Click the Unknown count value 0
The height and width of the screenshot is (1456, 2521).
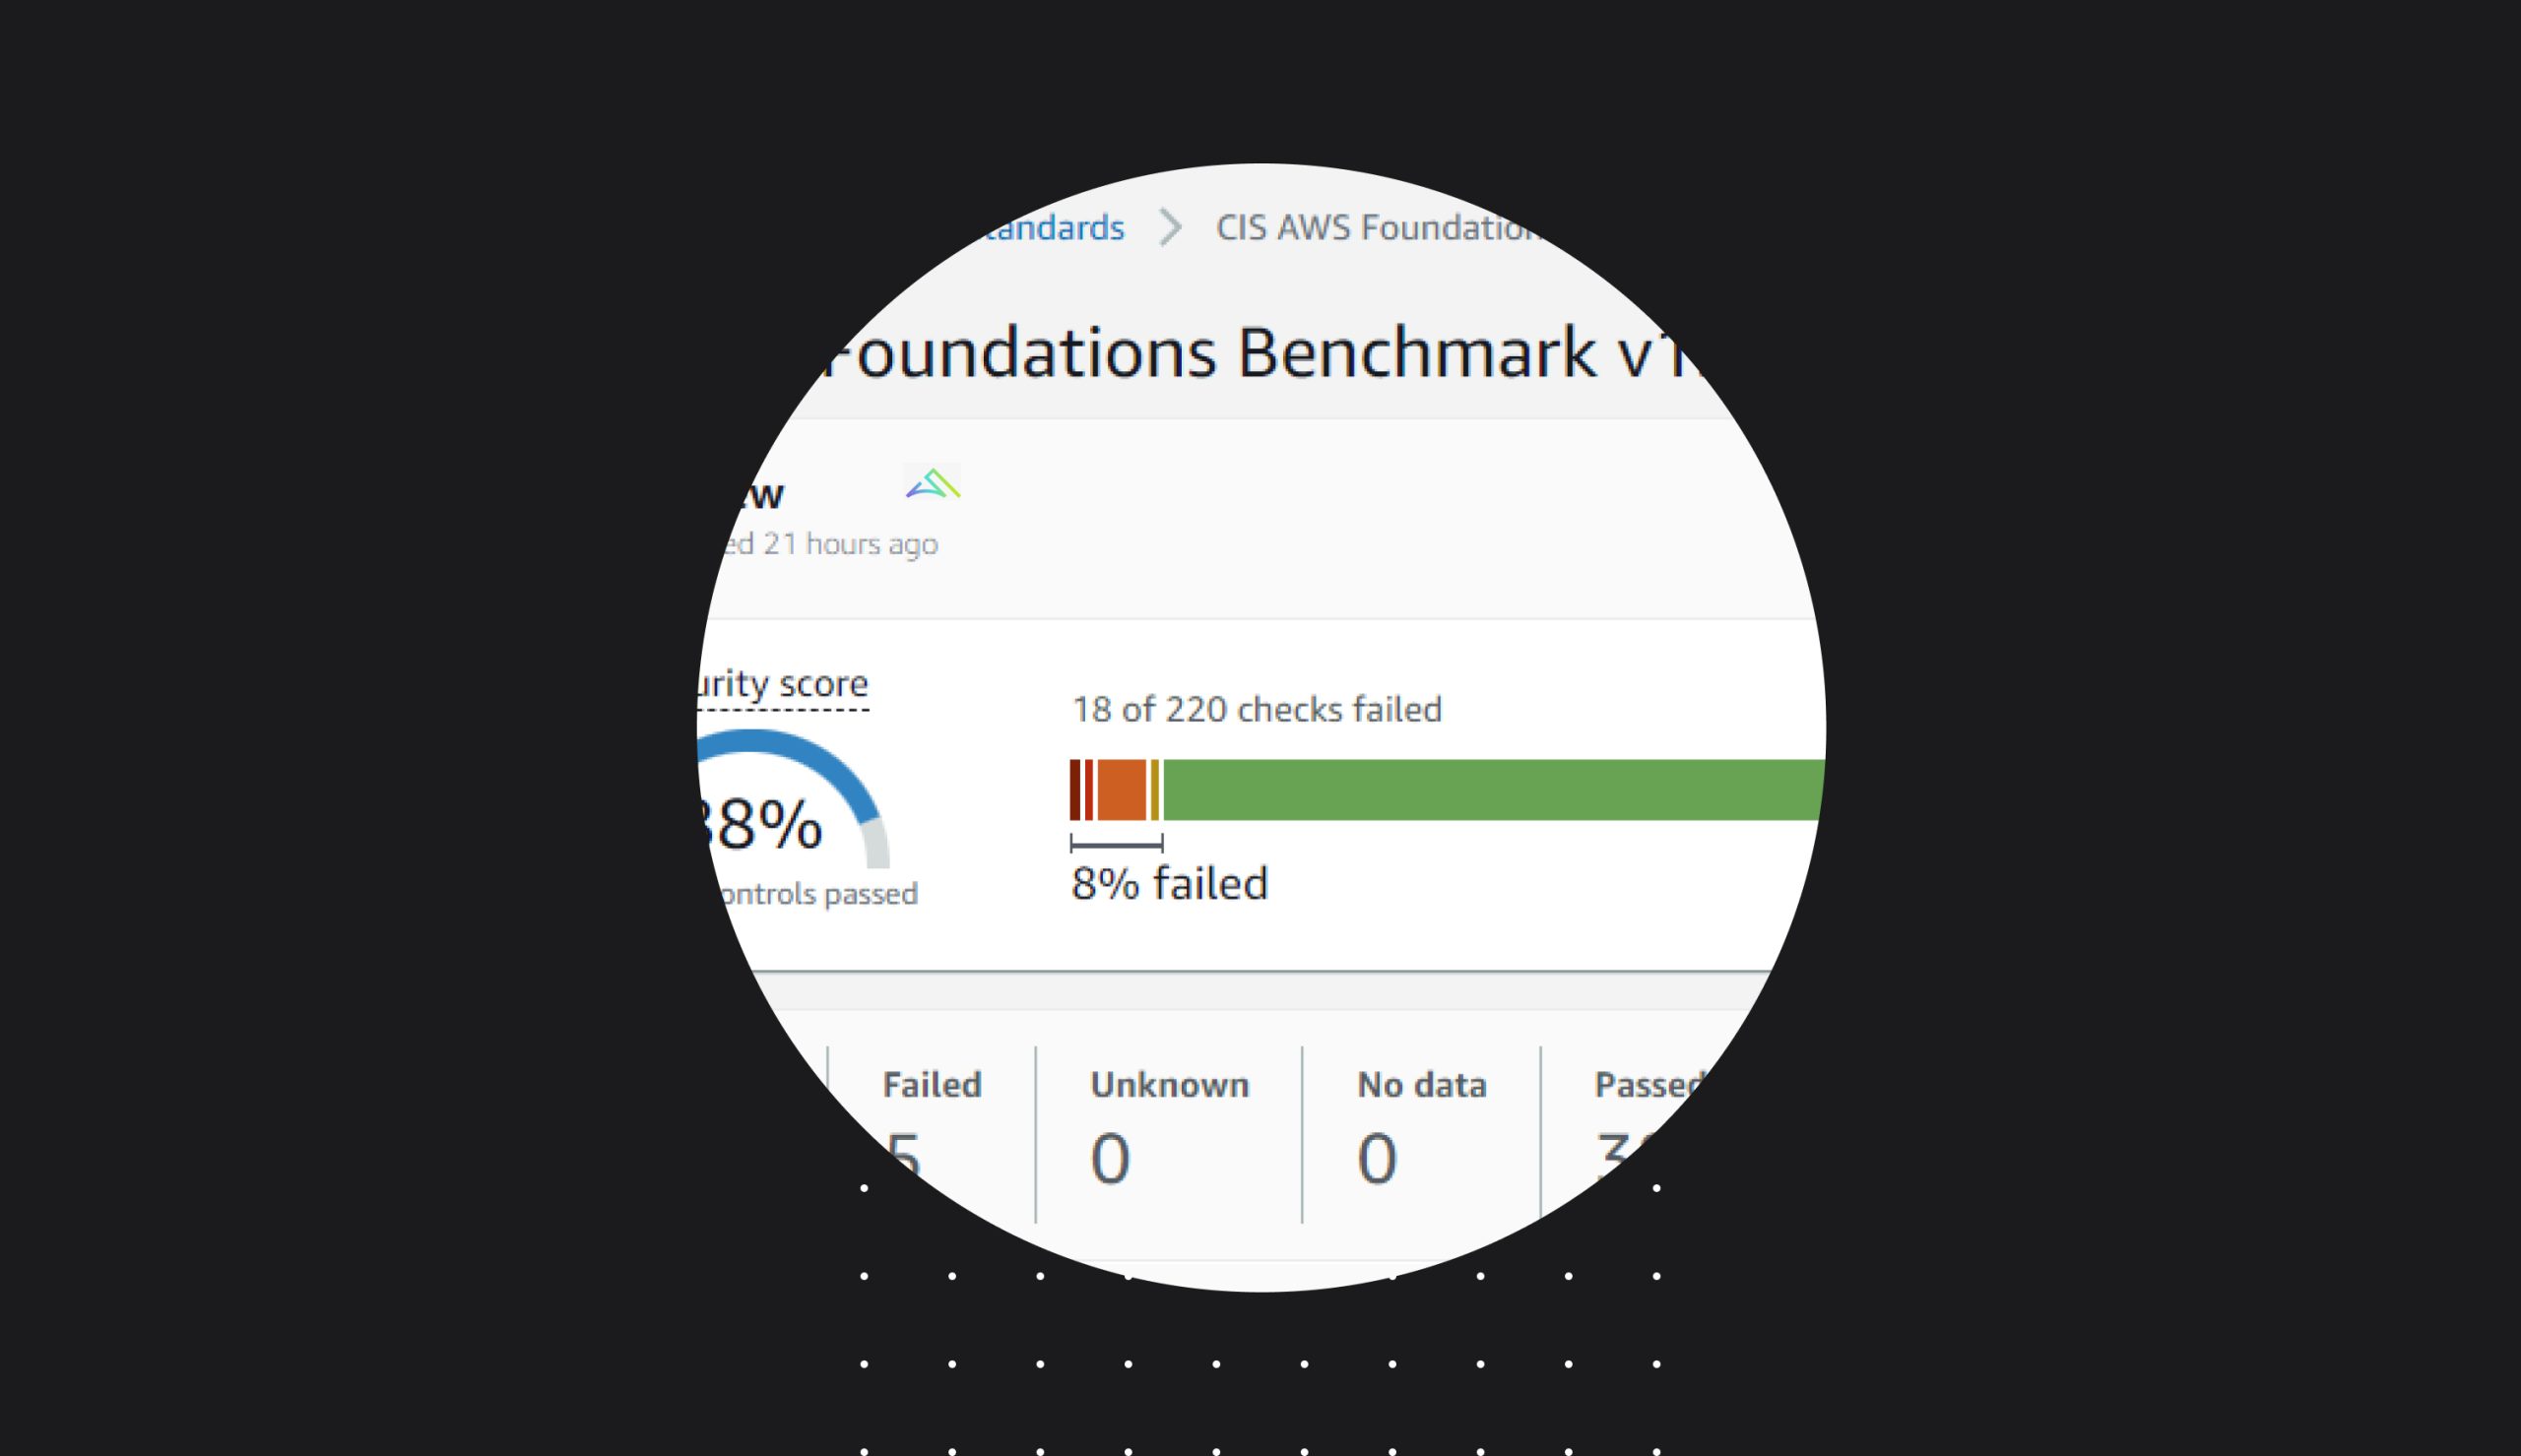(1110, 1159)
